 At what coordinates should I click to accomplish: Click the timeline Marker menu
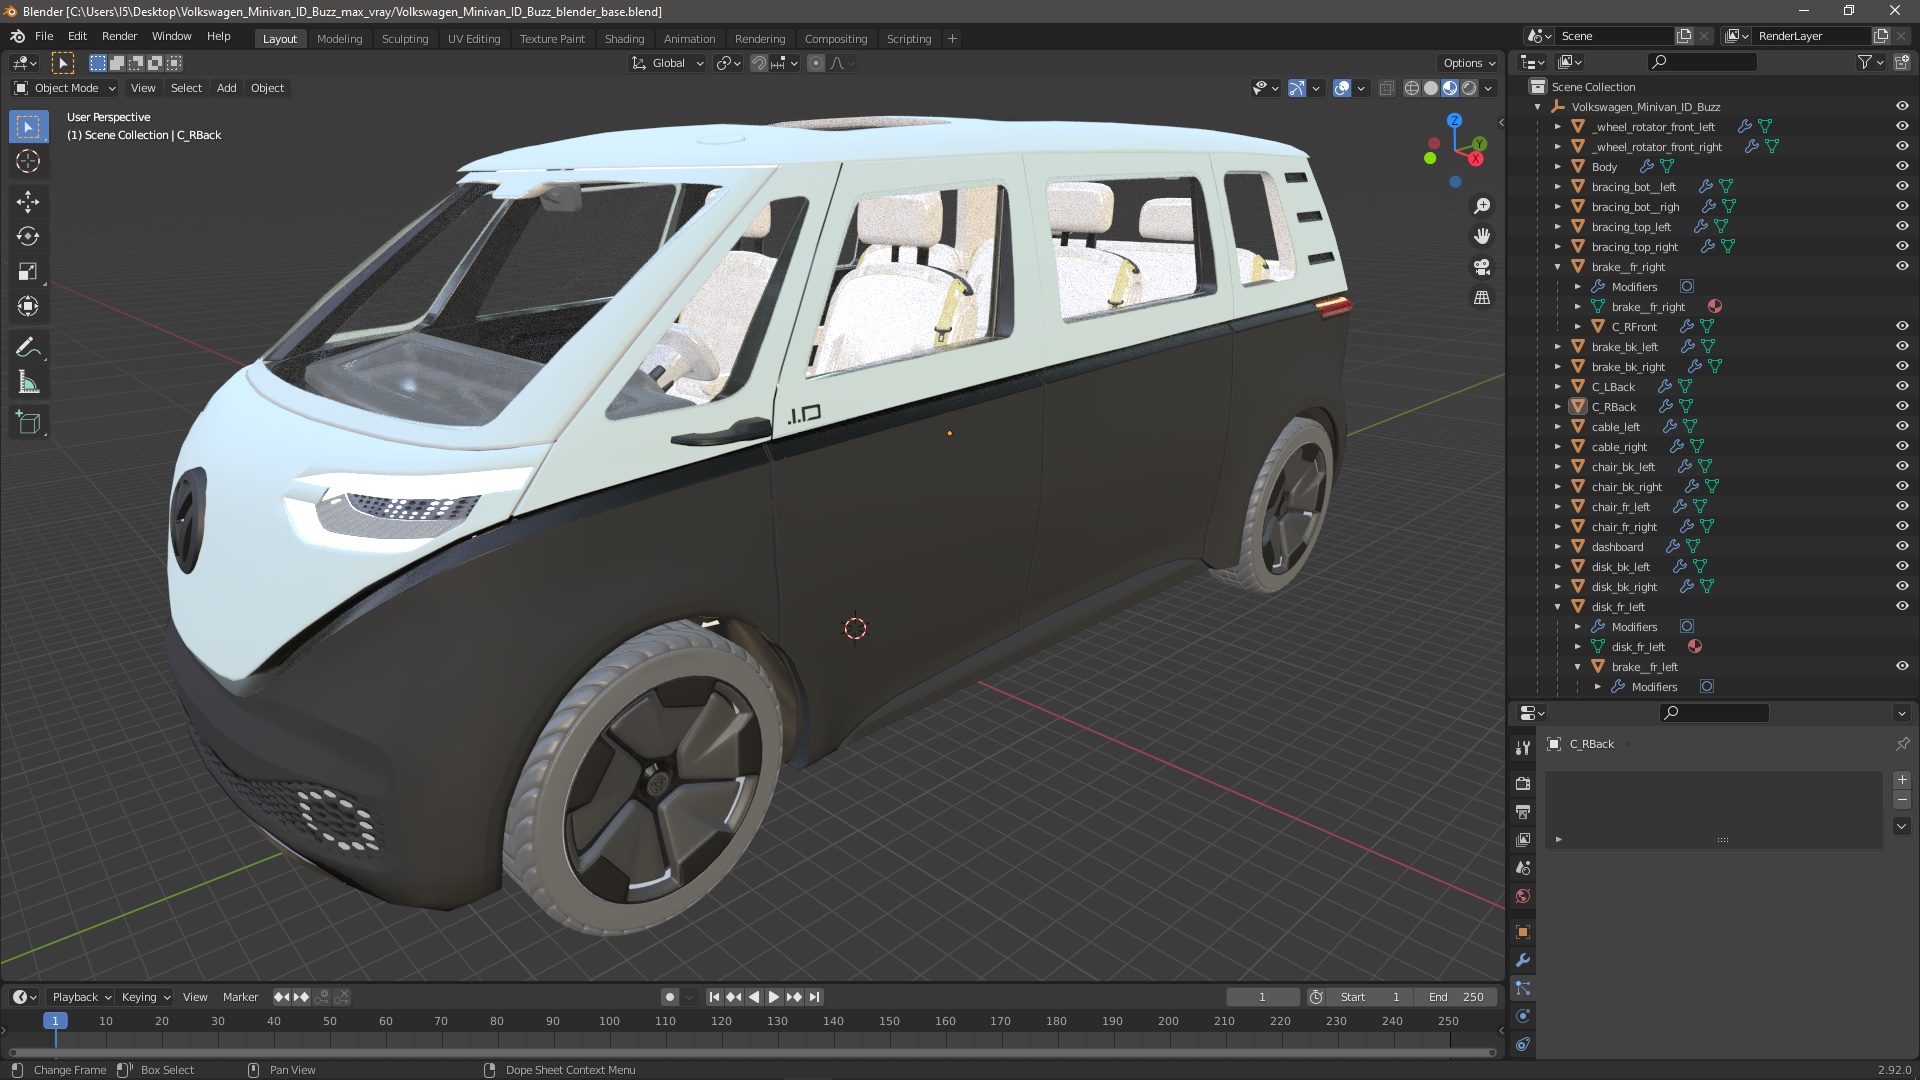coord(240,997)
